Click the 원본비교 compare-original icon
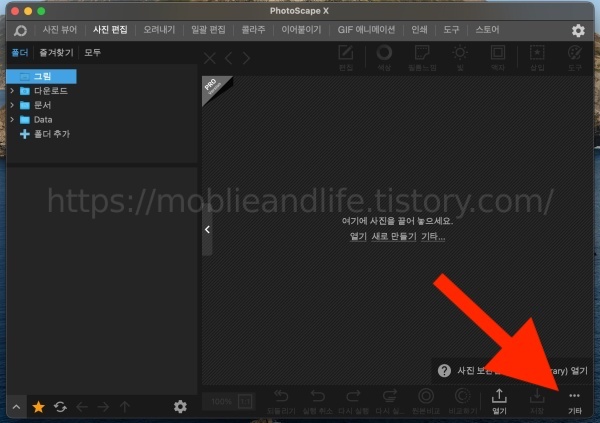This screenshot has height=423, width=600. coord(426,396)
